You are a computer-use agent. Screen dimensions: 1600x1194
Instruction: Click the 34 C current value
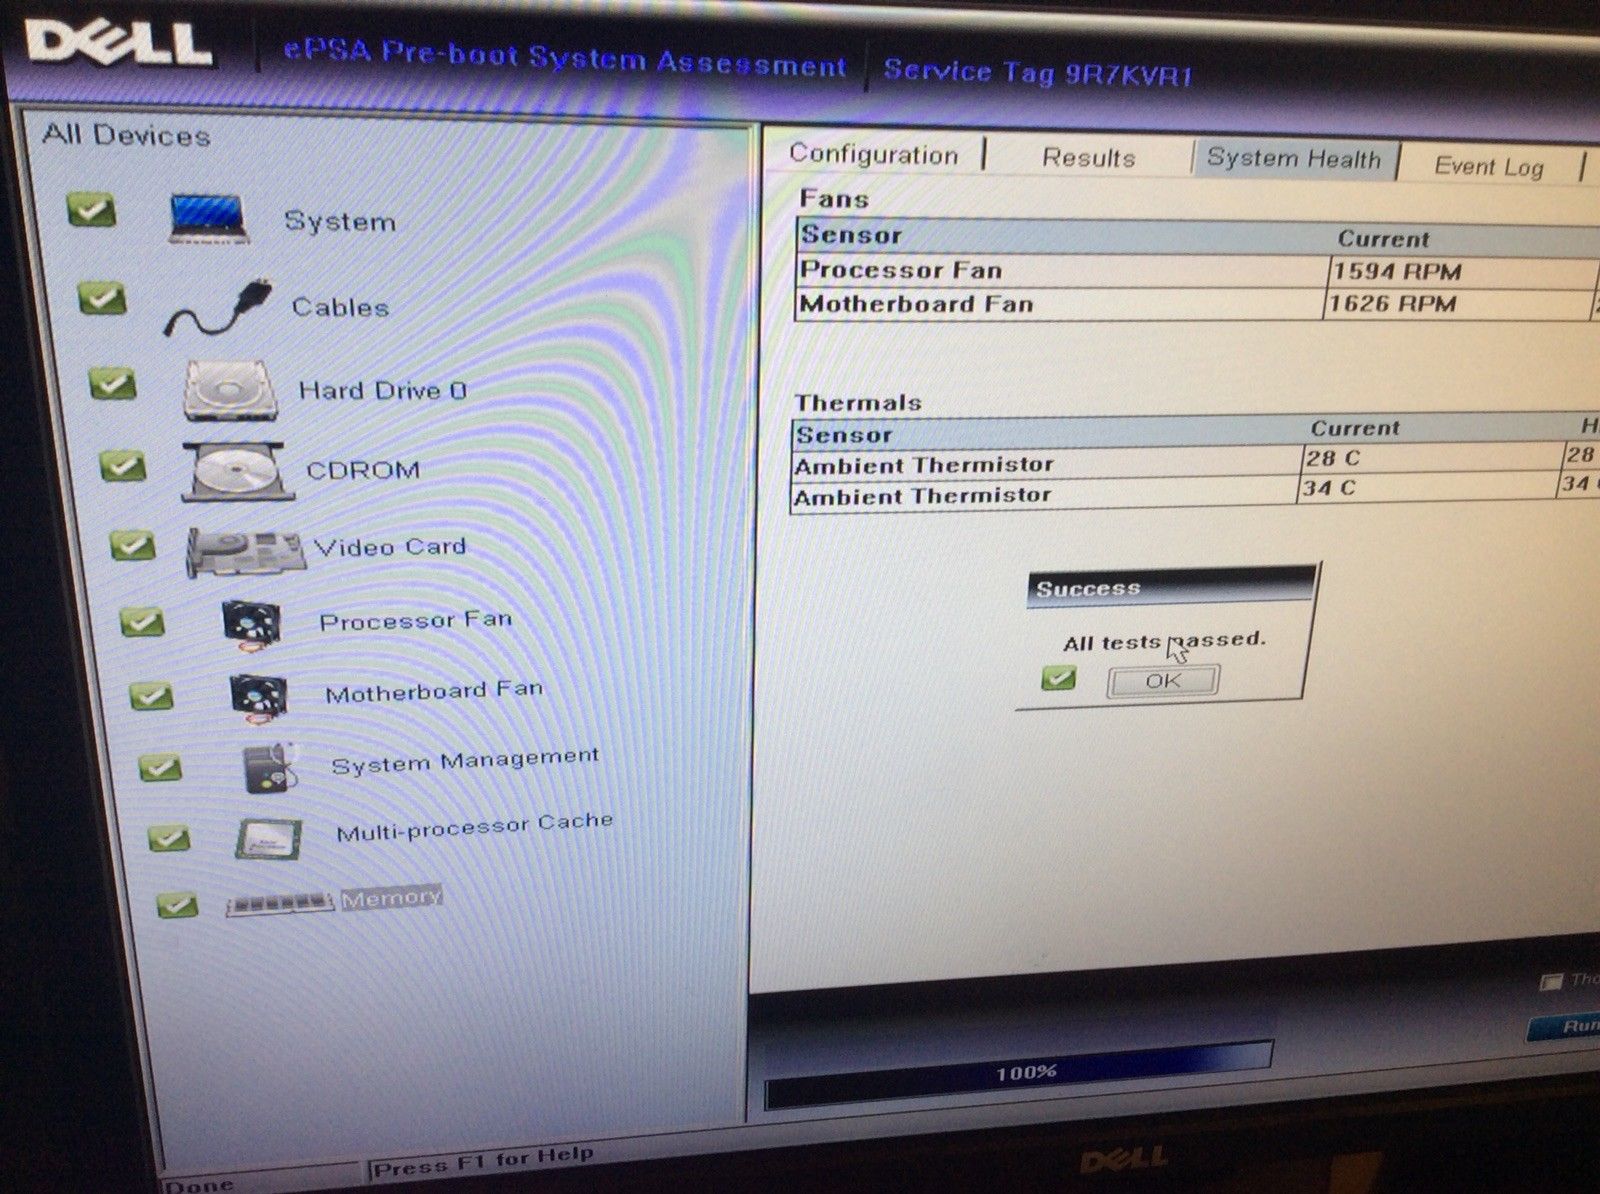[1329, 488]
